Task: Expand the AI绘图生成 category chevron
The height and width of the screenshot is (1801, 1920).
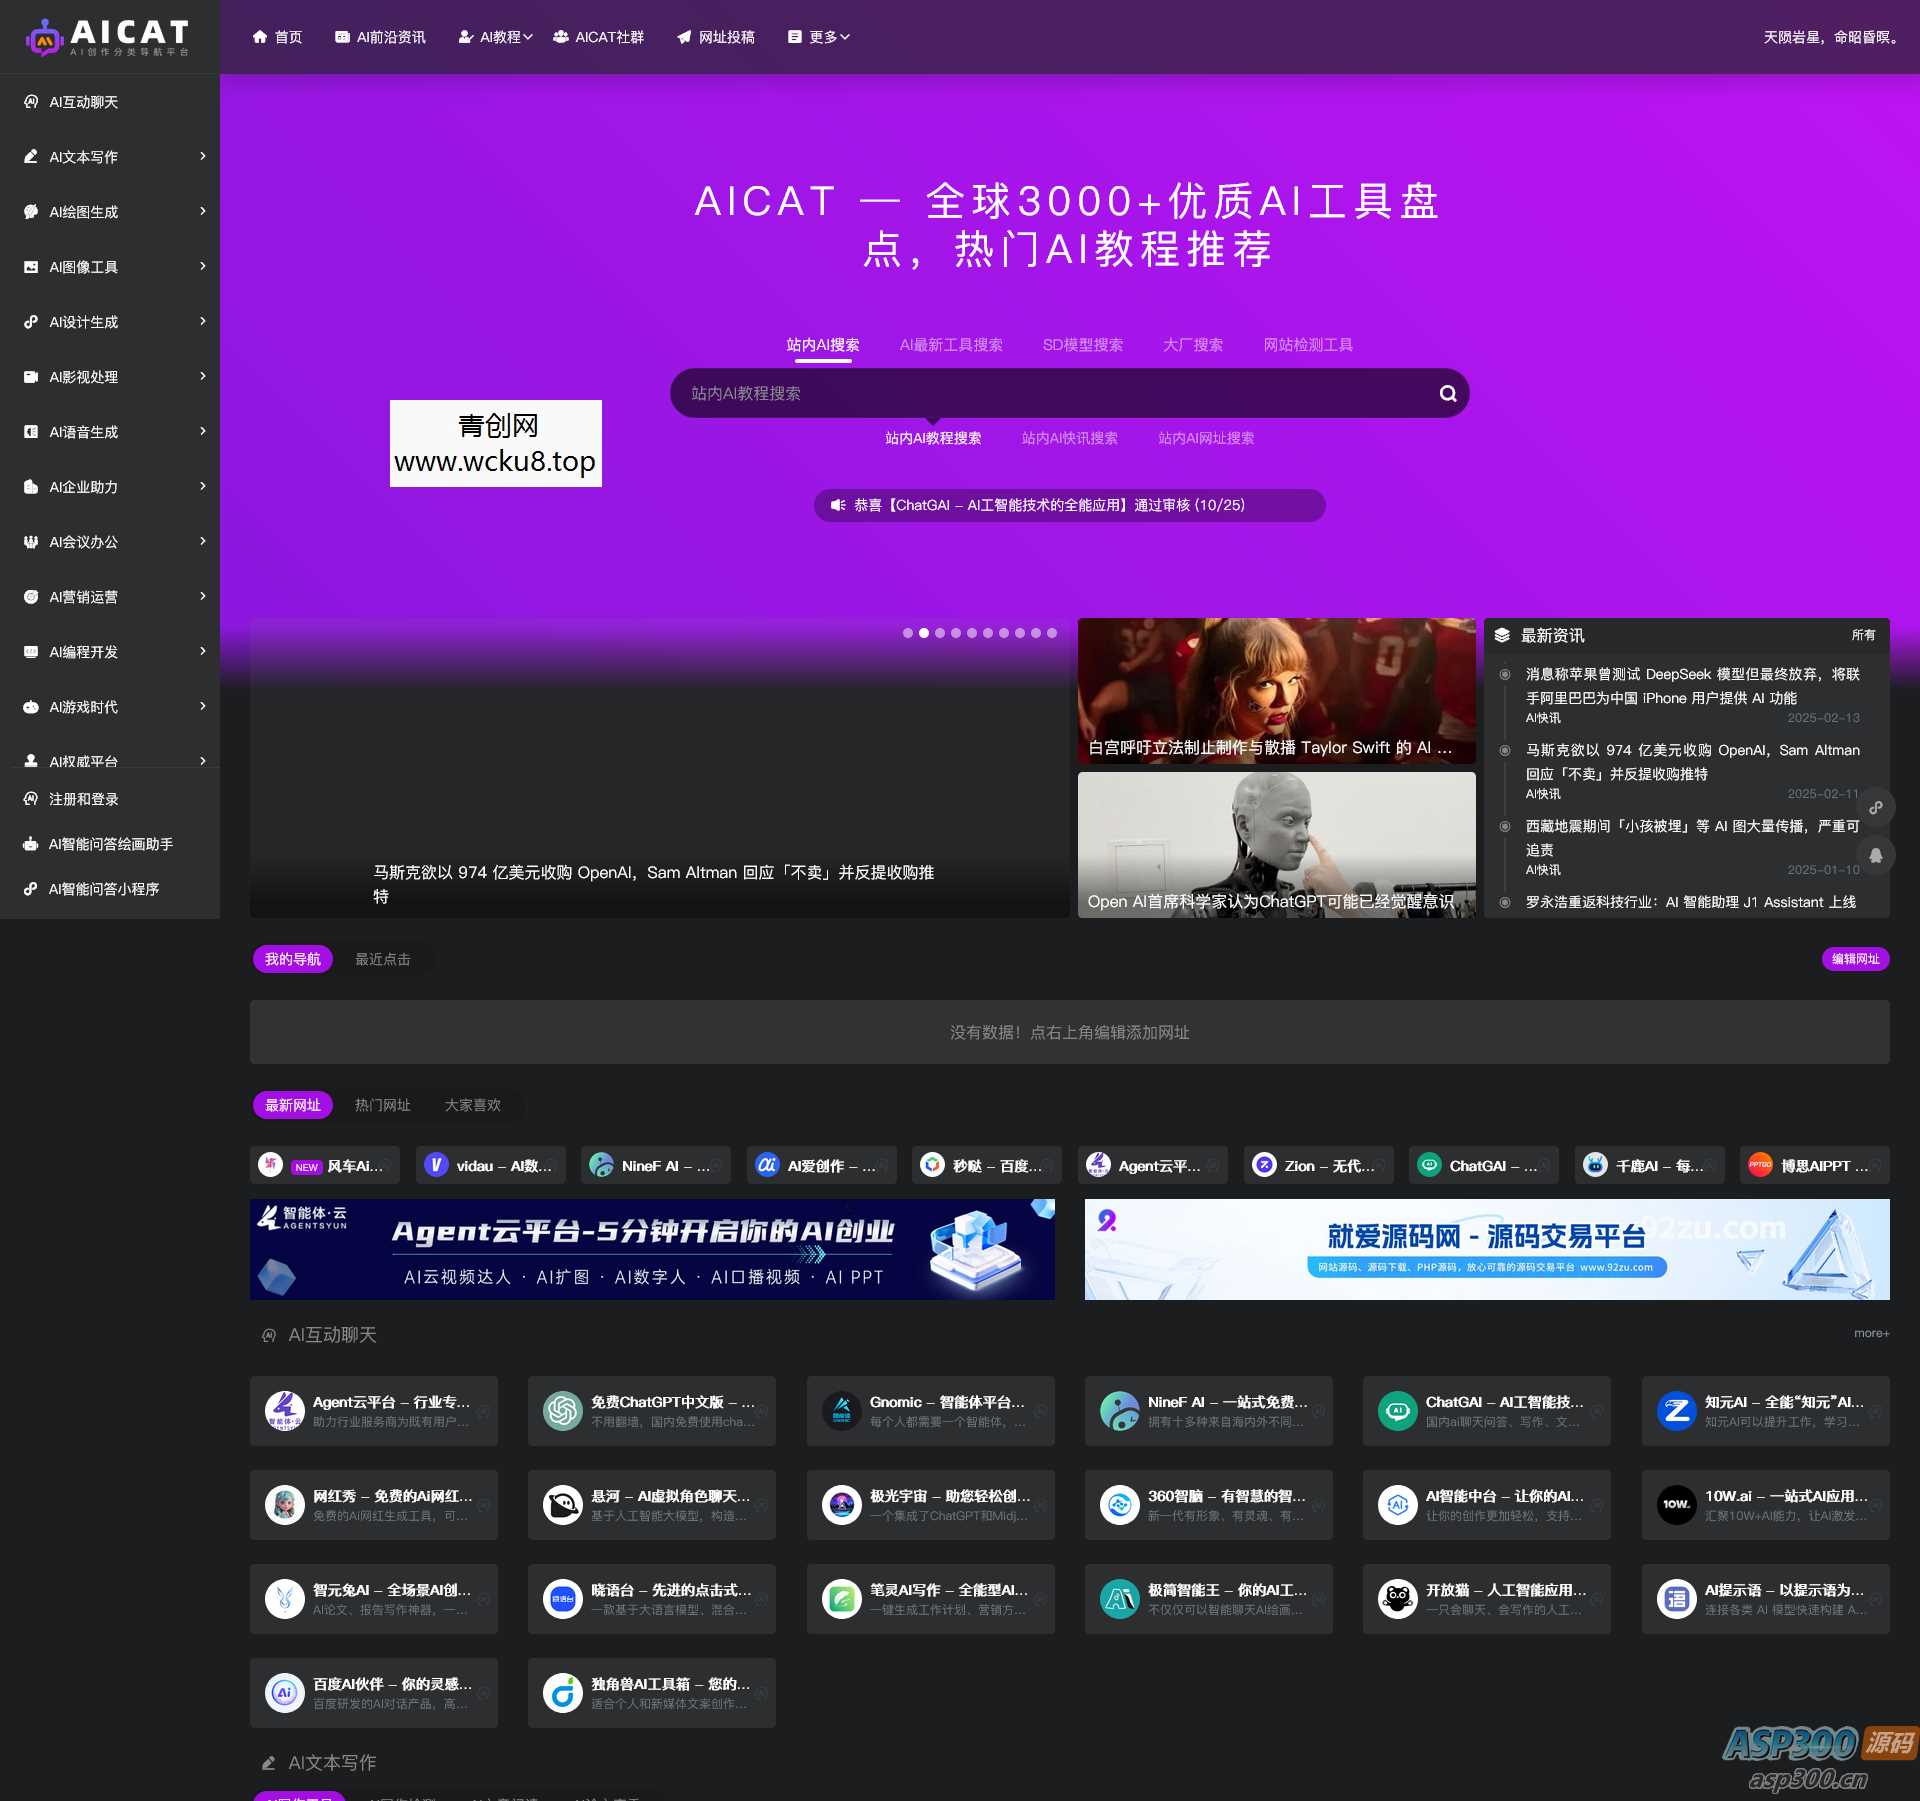Action: click(203, 212)
